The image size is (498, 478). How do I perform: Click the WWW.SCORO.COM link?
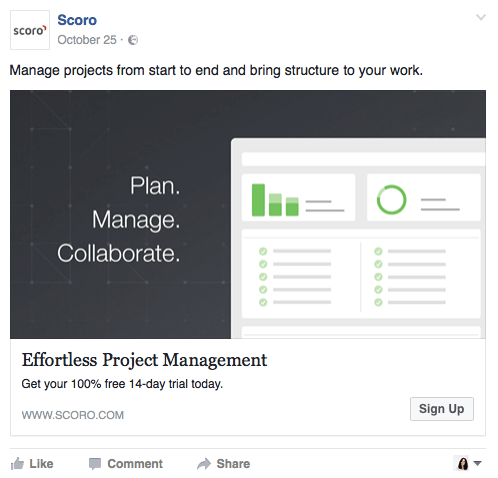tap(73, 415)
